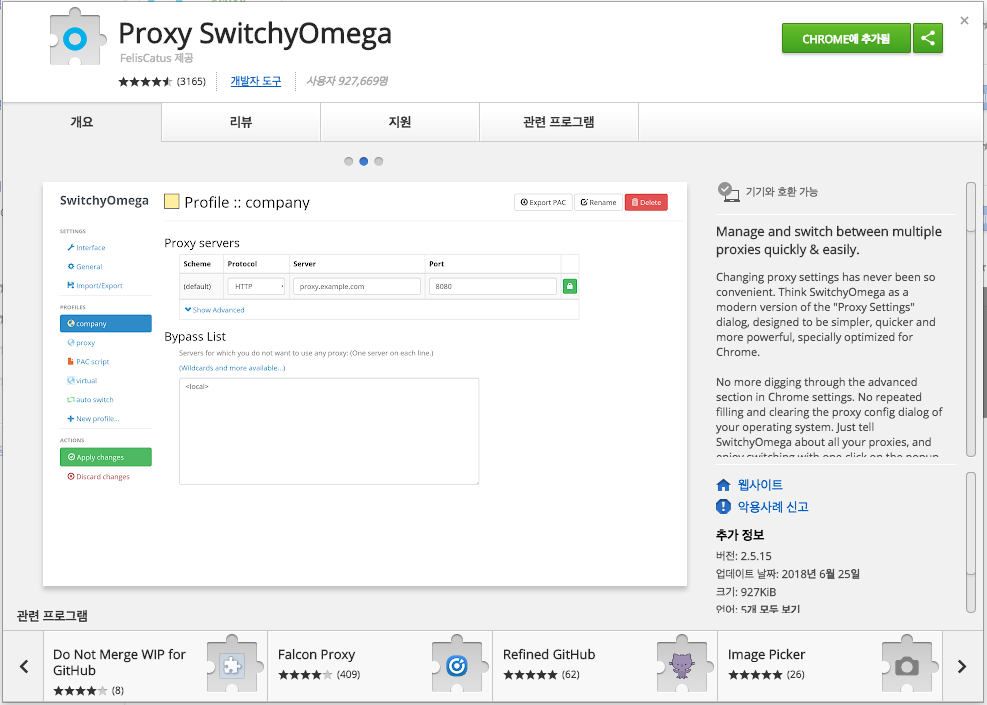Click the share icon button
This screenshot has width=987, height=705.
[928, 39]
